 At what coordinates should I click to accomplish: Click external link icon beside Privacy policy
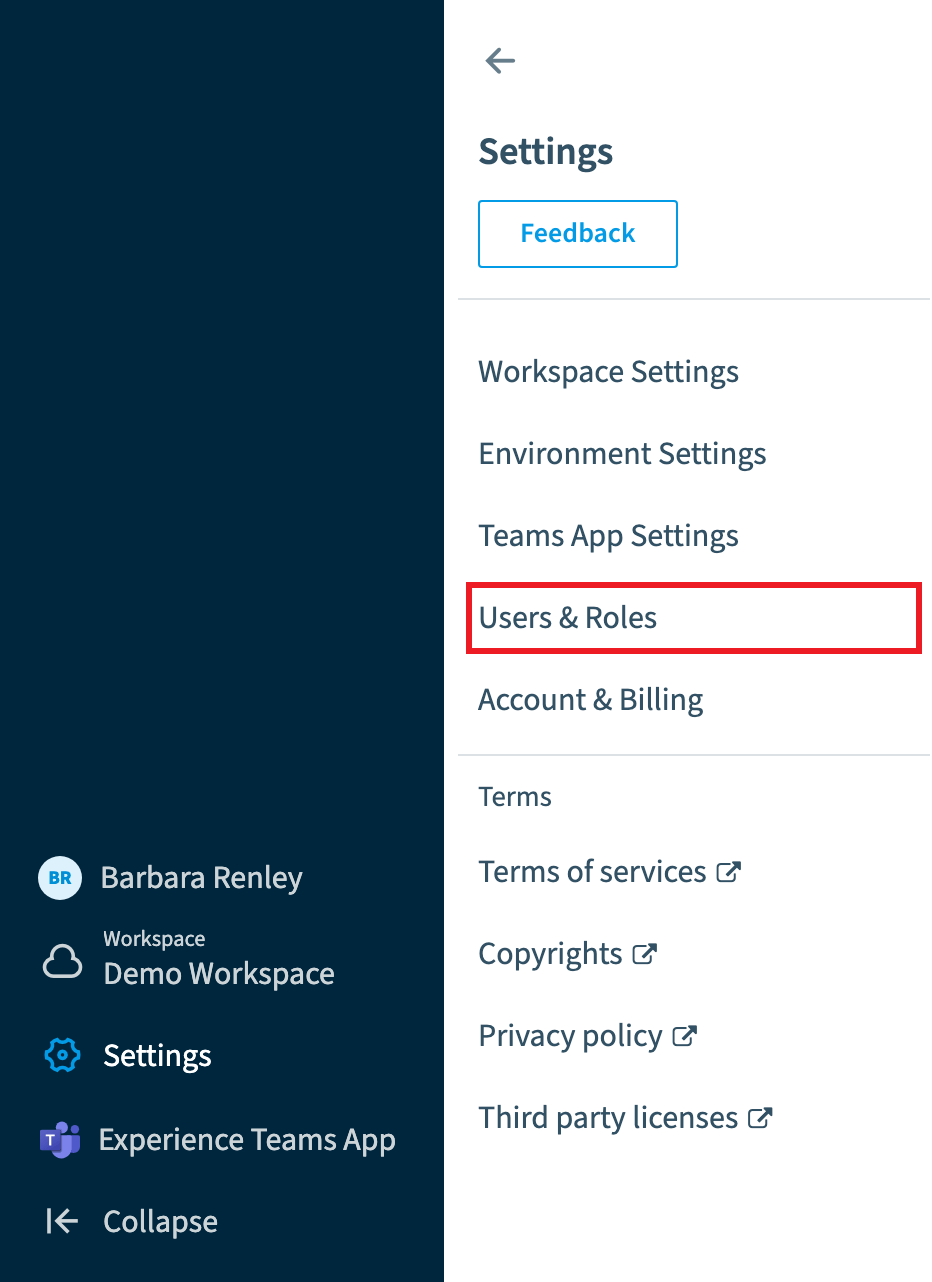click(684, 1036)
